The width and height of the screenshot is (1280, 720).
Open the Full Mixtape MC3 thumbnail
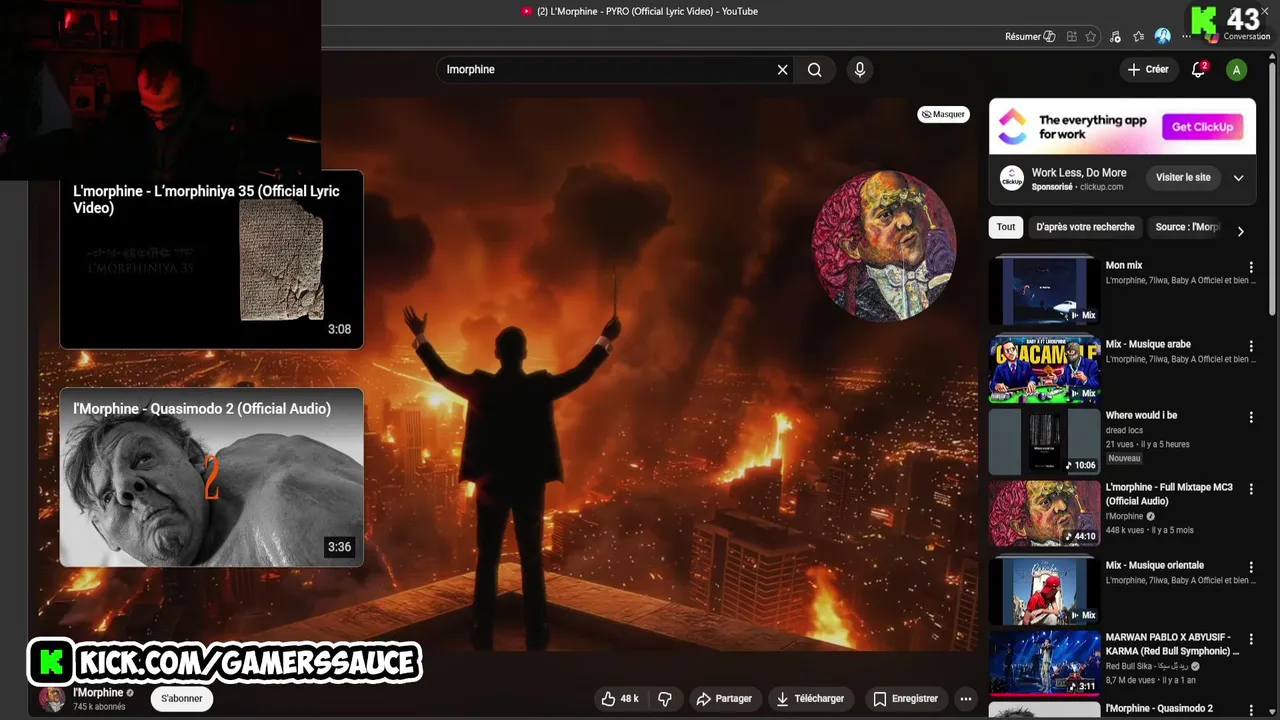(1044, 514)
